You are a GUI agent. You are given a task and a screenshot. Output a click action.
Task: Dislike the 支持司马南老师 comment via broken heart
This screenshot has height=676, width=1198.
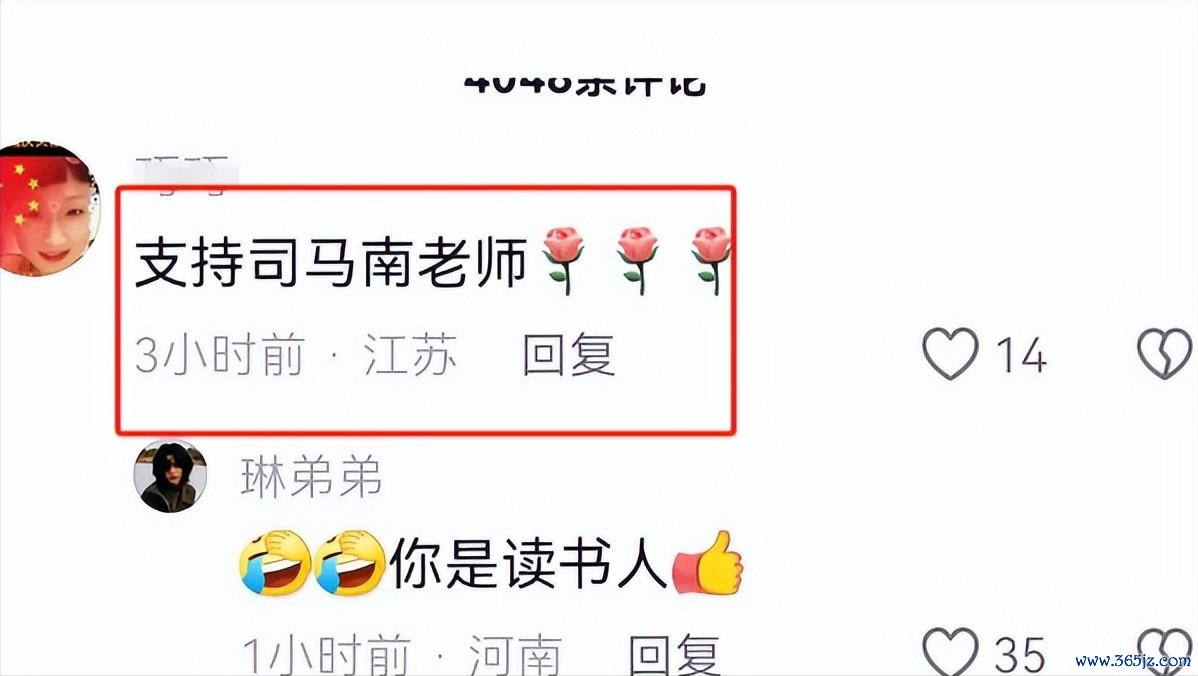coord(1164,354)
